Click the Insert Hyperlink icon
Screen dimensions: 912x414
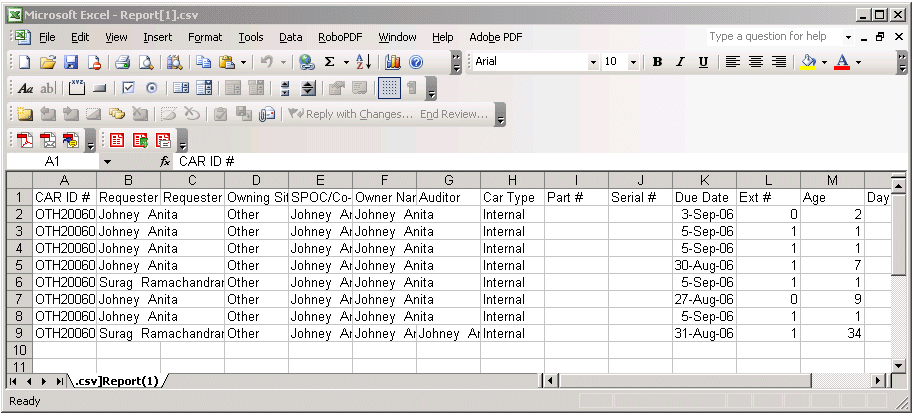307,62
